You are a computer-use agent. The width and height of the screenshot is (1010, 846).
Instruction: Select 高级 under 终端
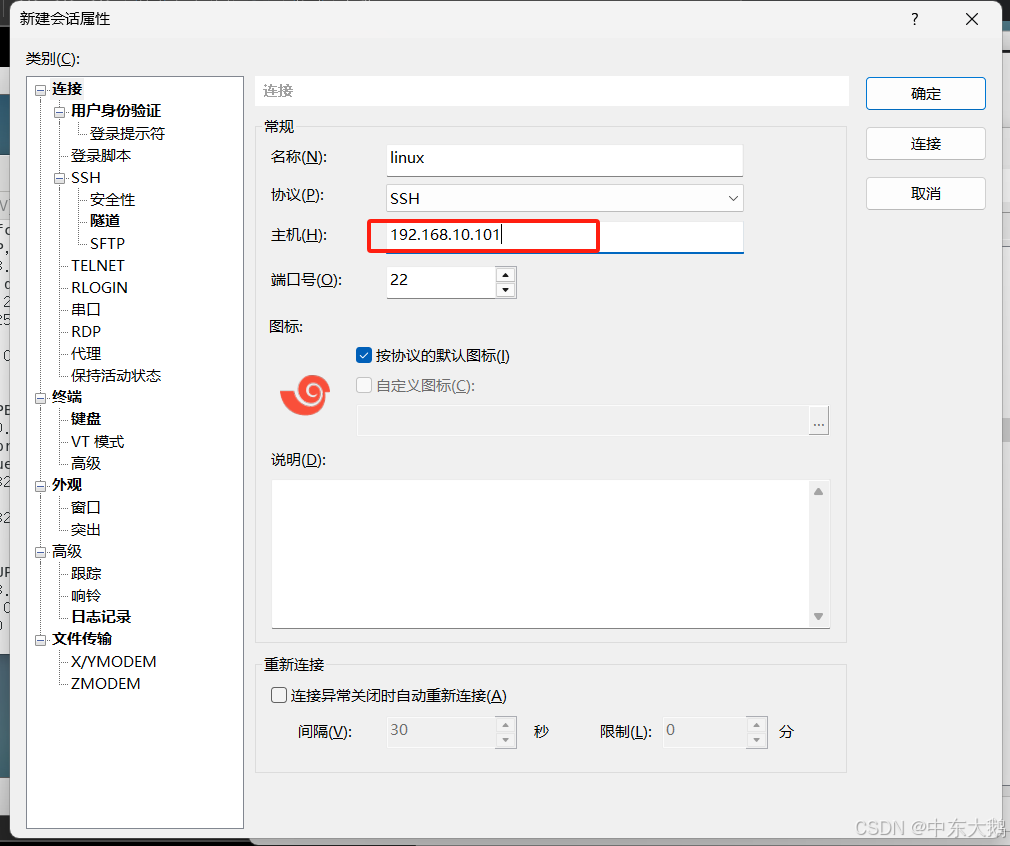click(x=86, y=463)
